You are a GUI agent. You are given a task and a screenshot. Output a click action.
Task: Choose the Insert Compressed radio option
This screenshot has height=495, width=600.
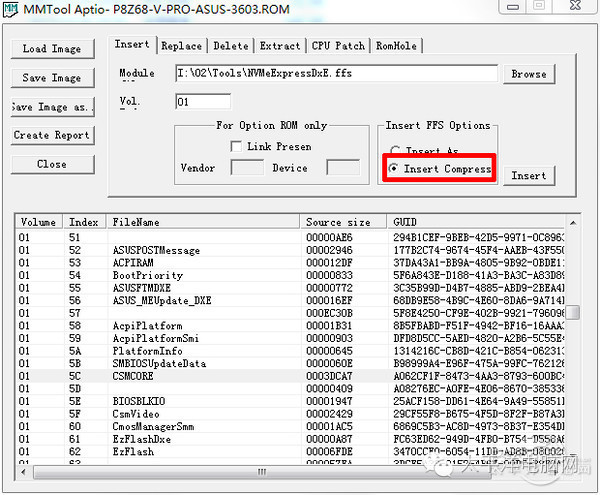coord(394,169)
